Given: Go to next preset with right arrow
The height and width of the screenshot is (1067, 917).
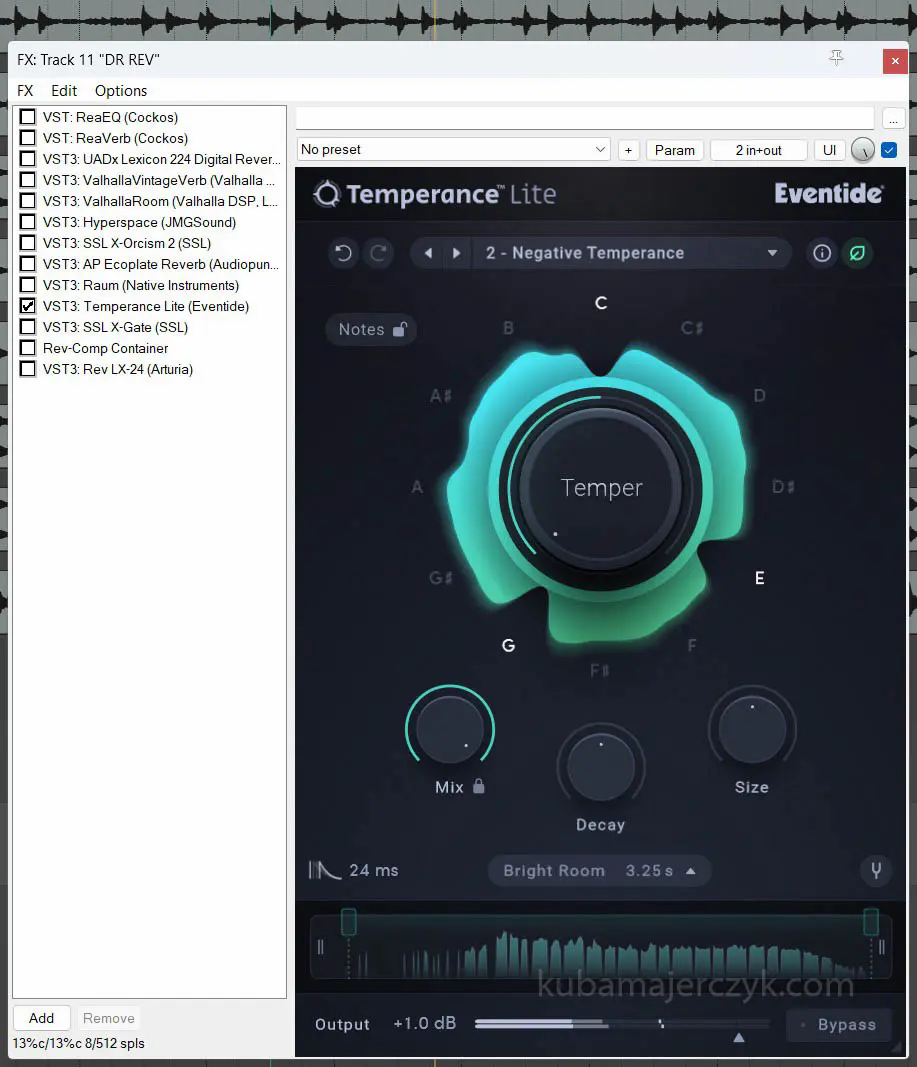Looking at the screenshot, I should point(457,253).
